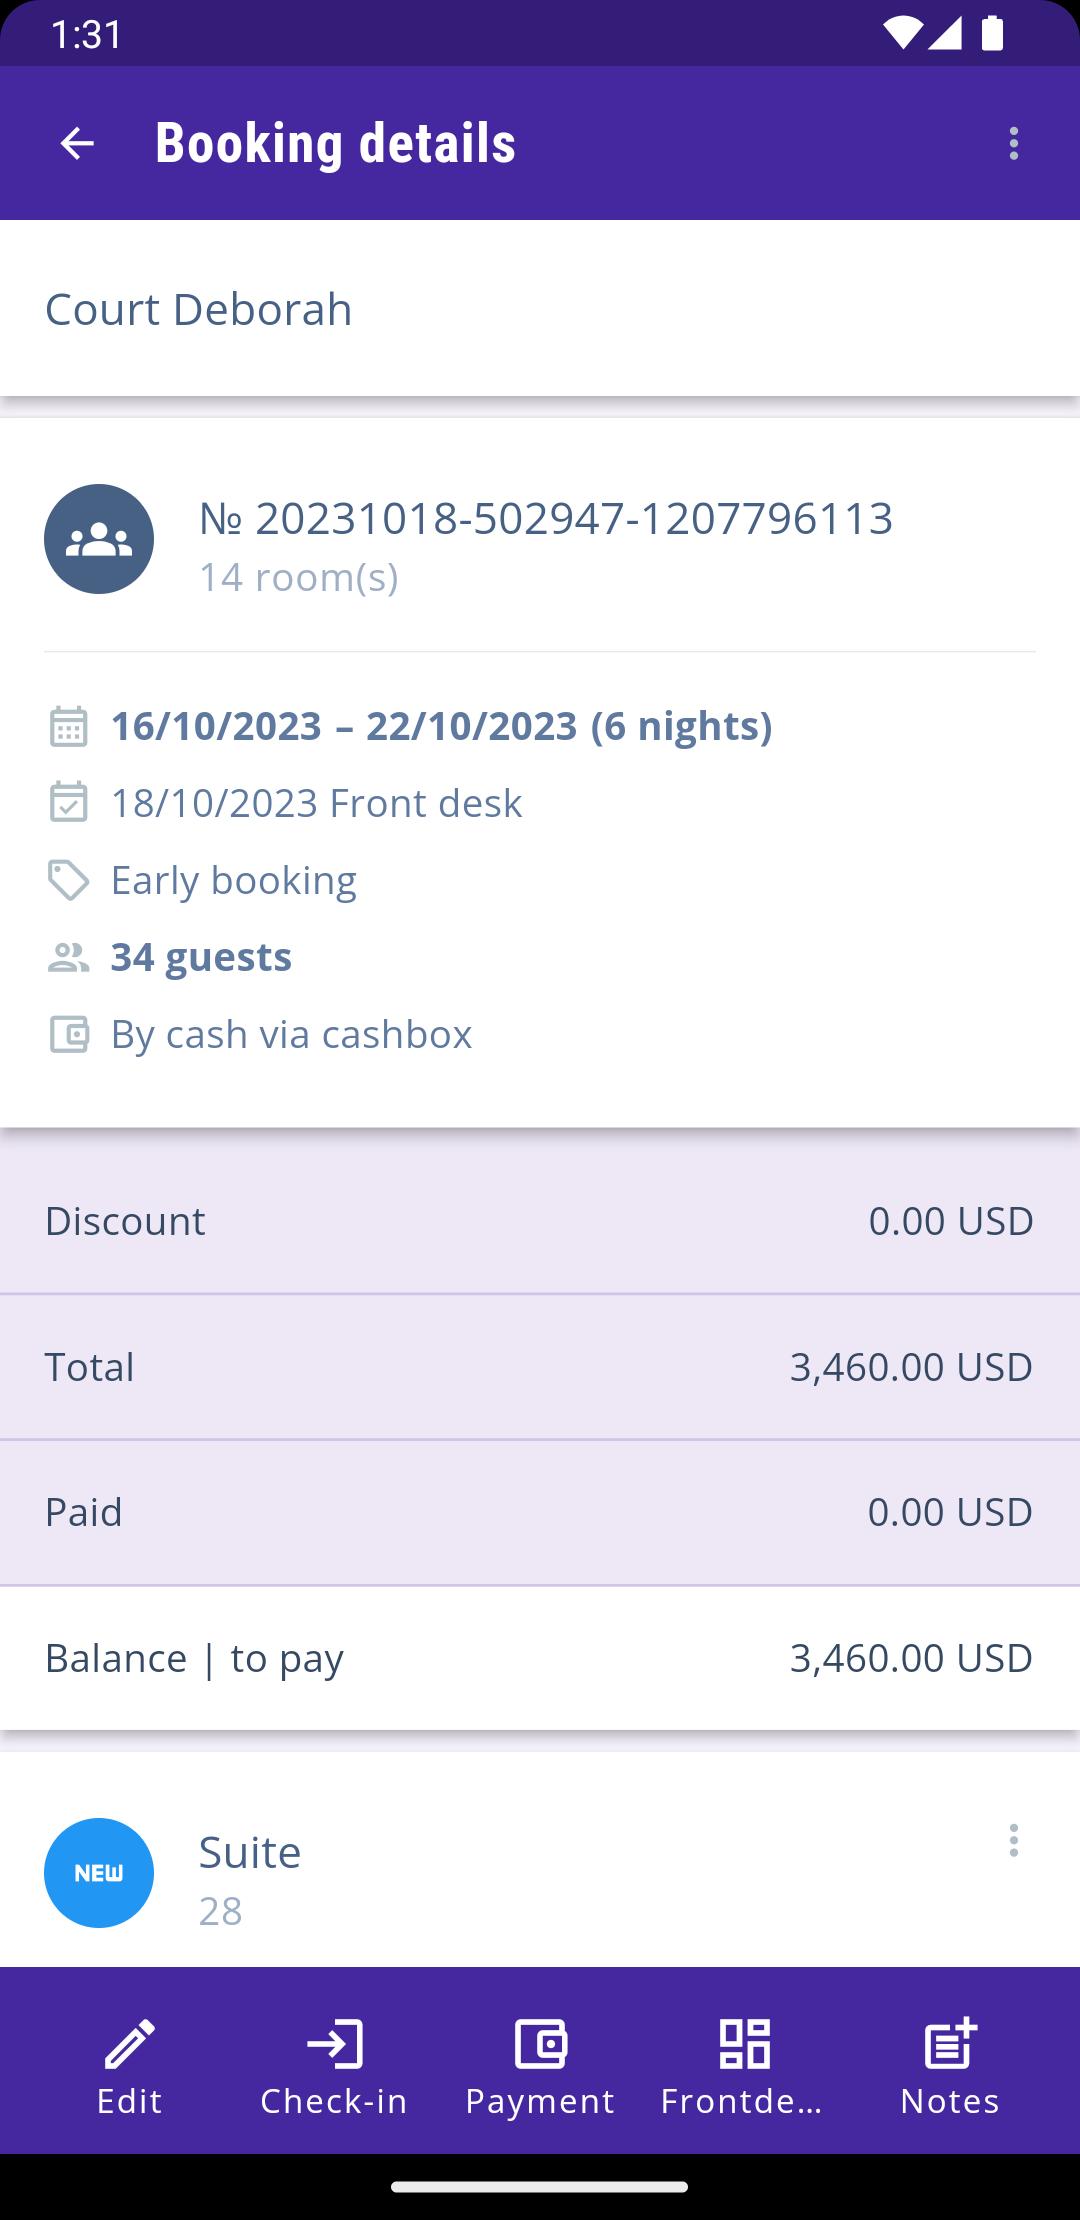This screenshot has height=2220, width=1080.
Task: Tap the blue NEW status badge
Action: [x=99, y=1873]
